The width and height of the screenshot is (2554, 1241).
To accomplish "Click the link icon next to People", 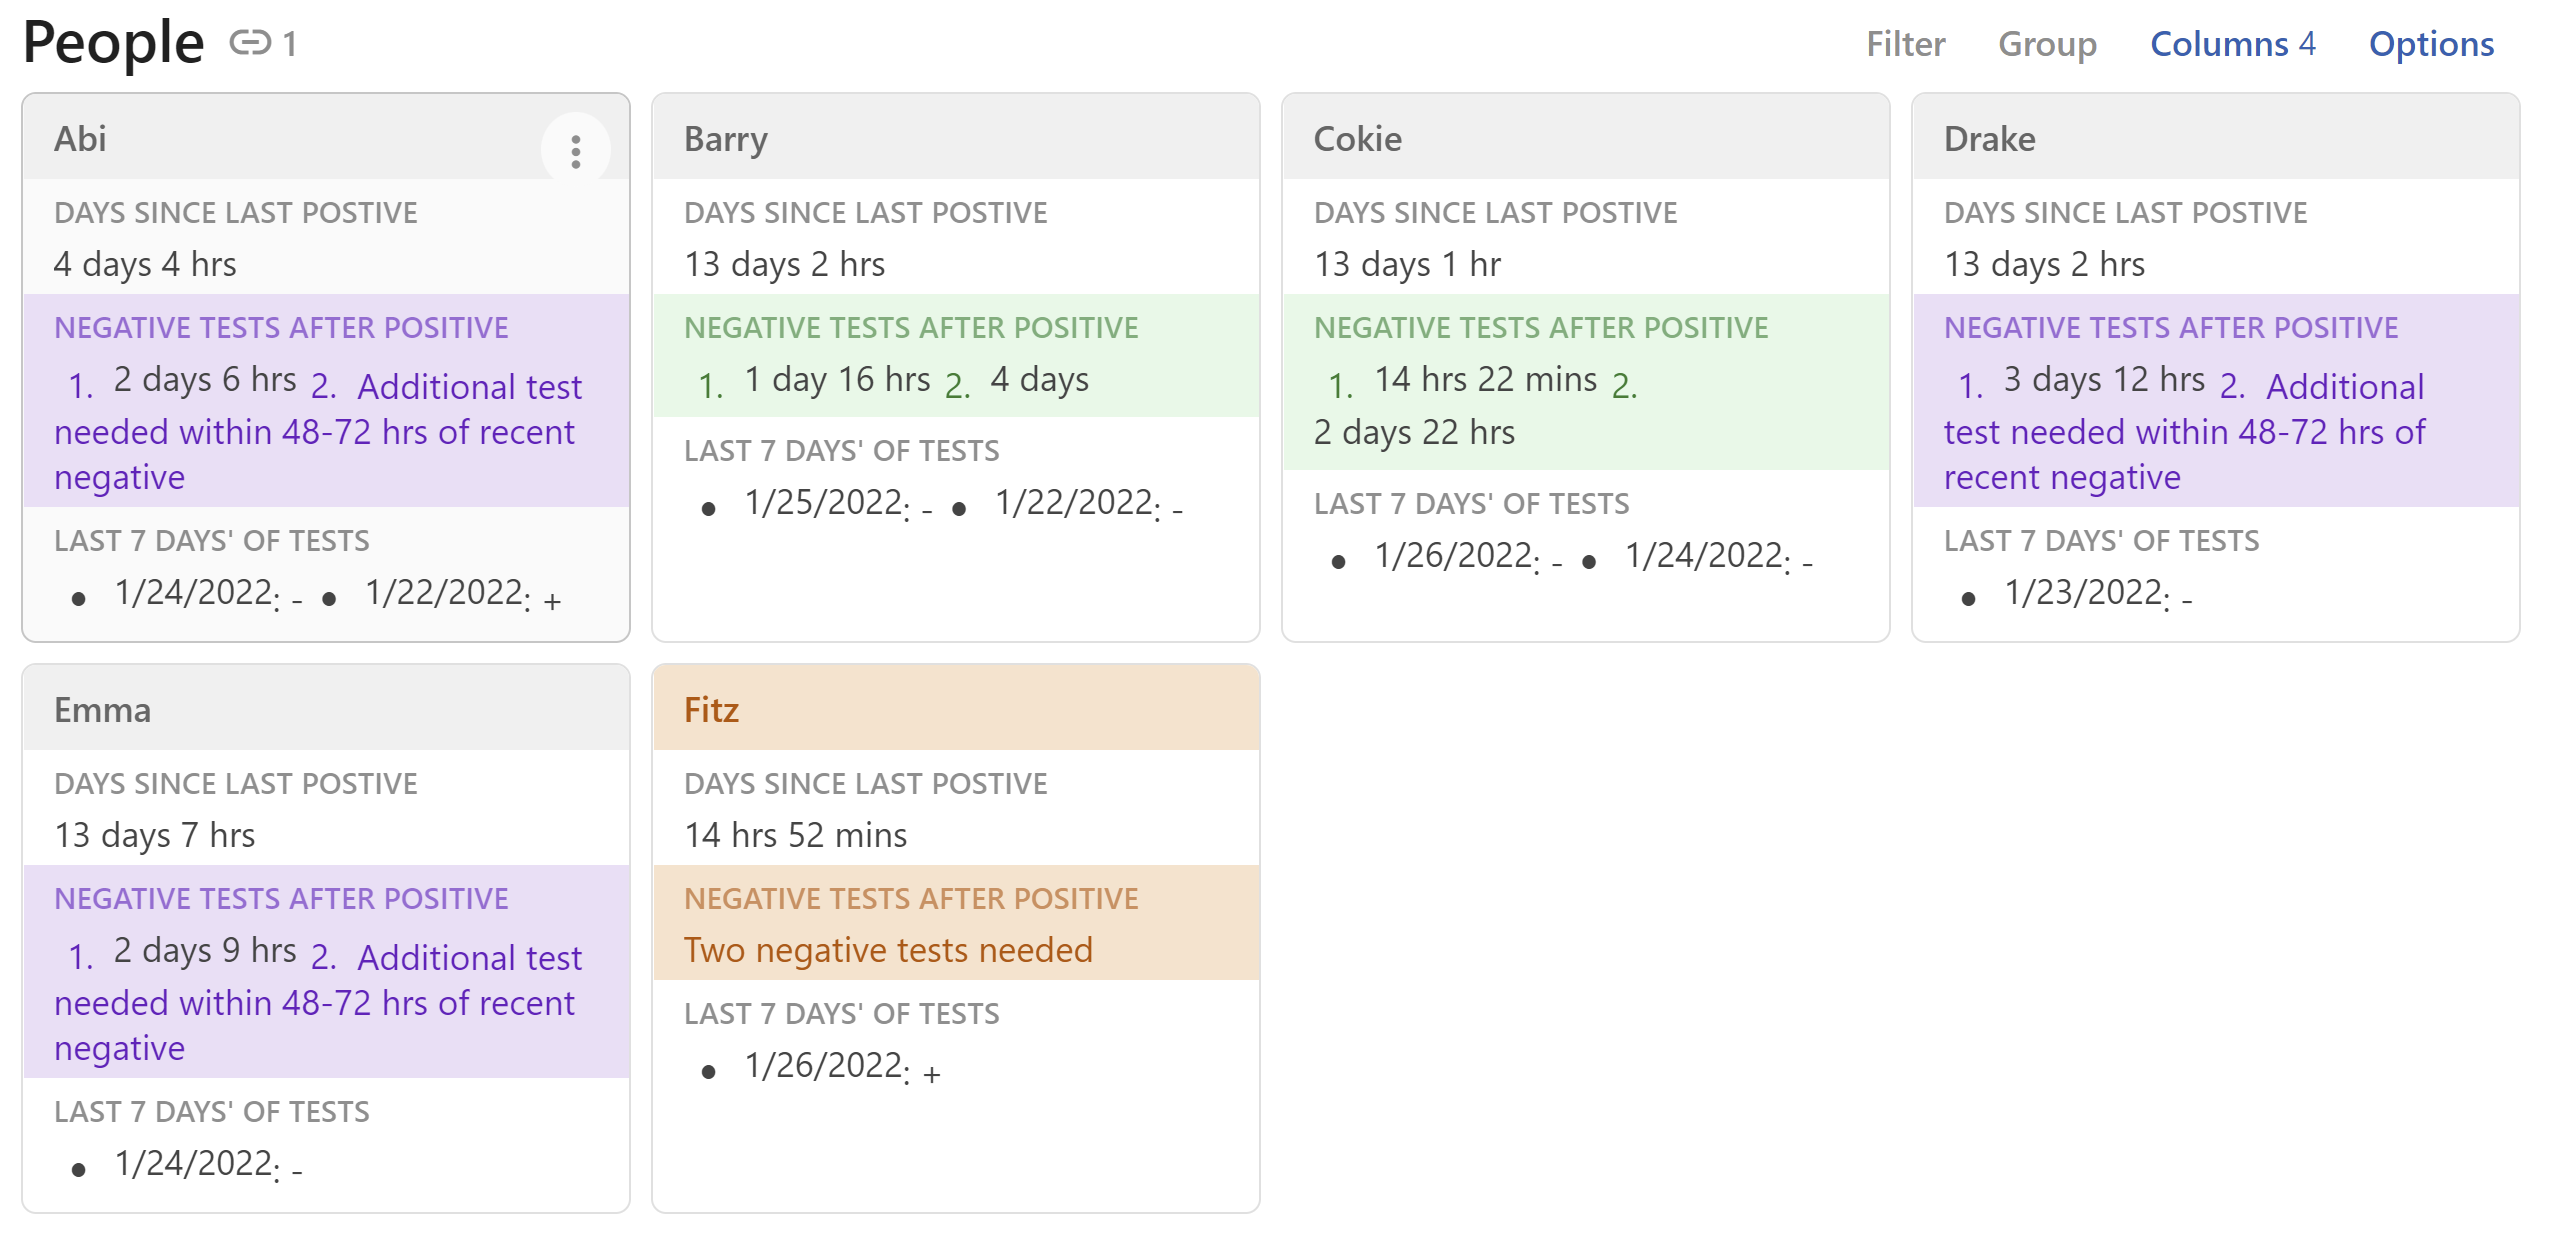I will [x=250, y=43].
